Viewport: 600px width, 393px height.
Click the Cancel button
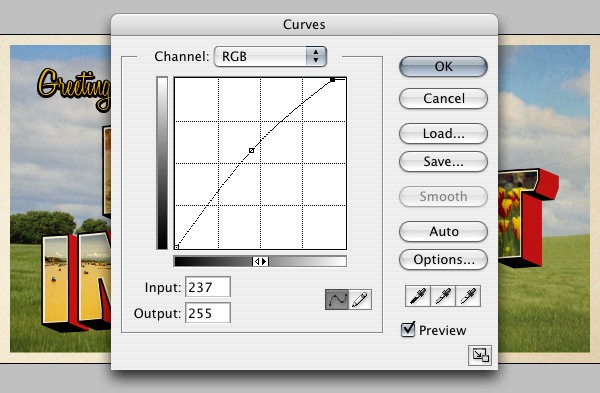pos(443,99)
